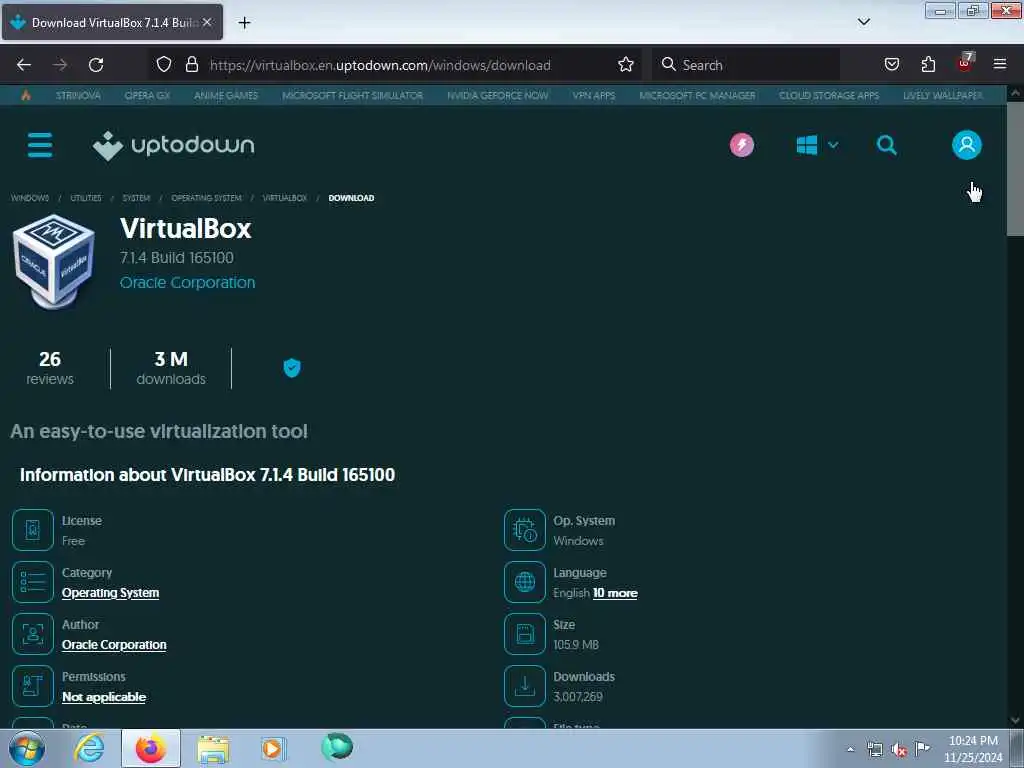Open VPN APPS in the top bar
The image size is (1024, 768).
click(594, 95)
